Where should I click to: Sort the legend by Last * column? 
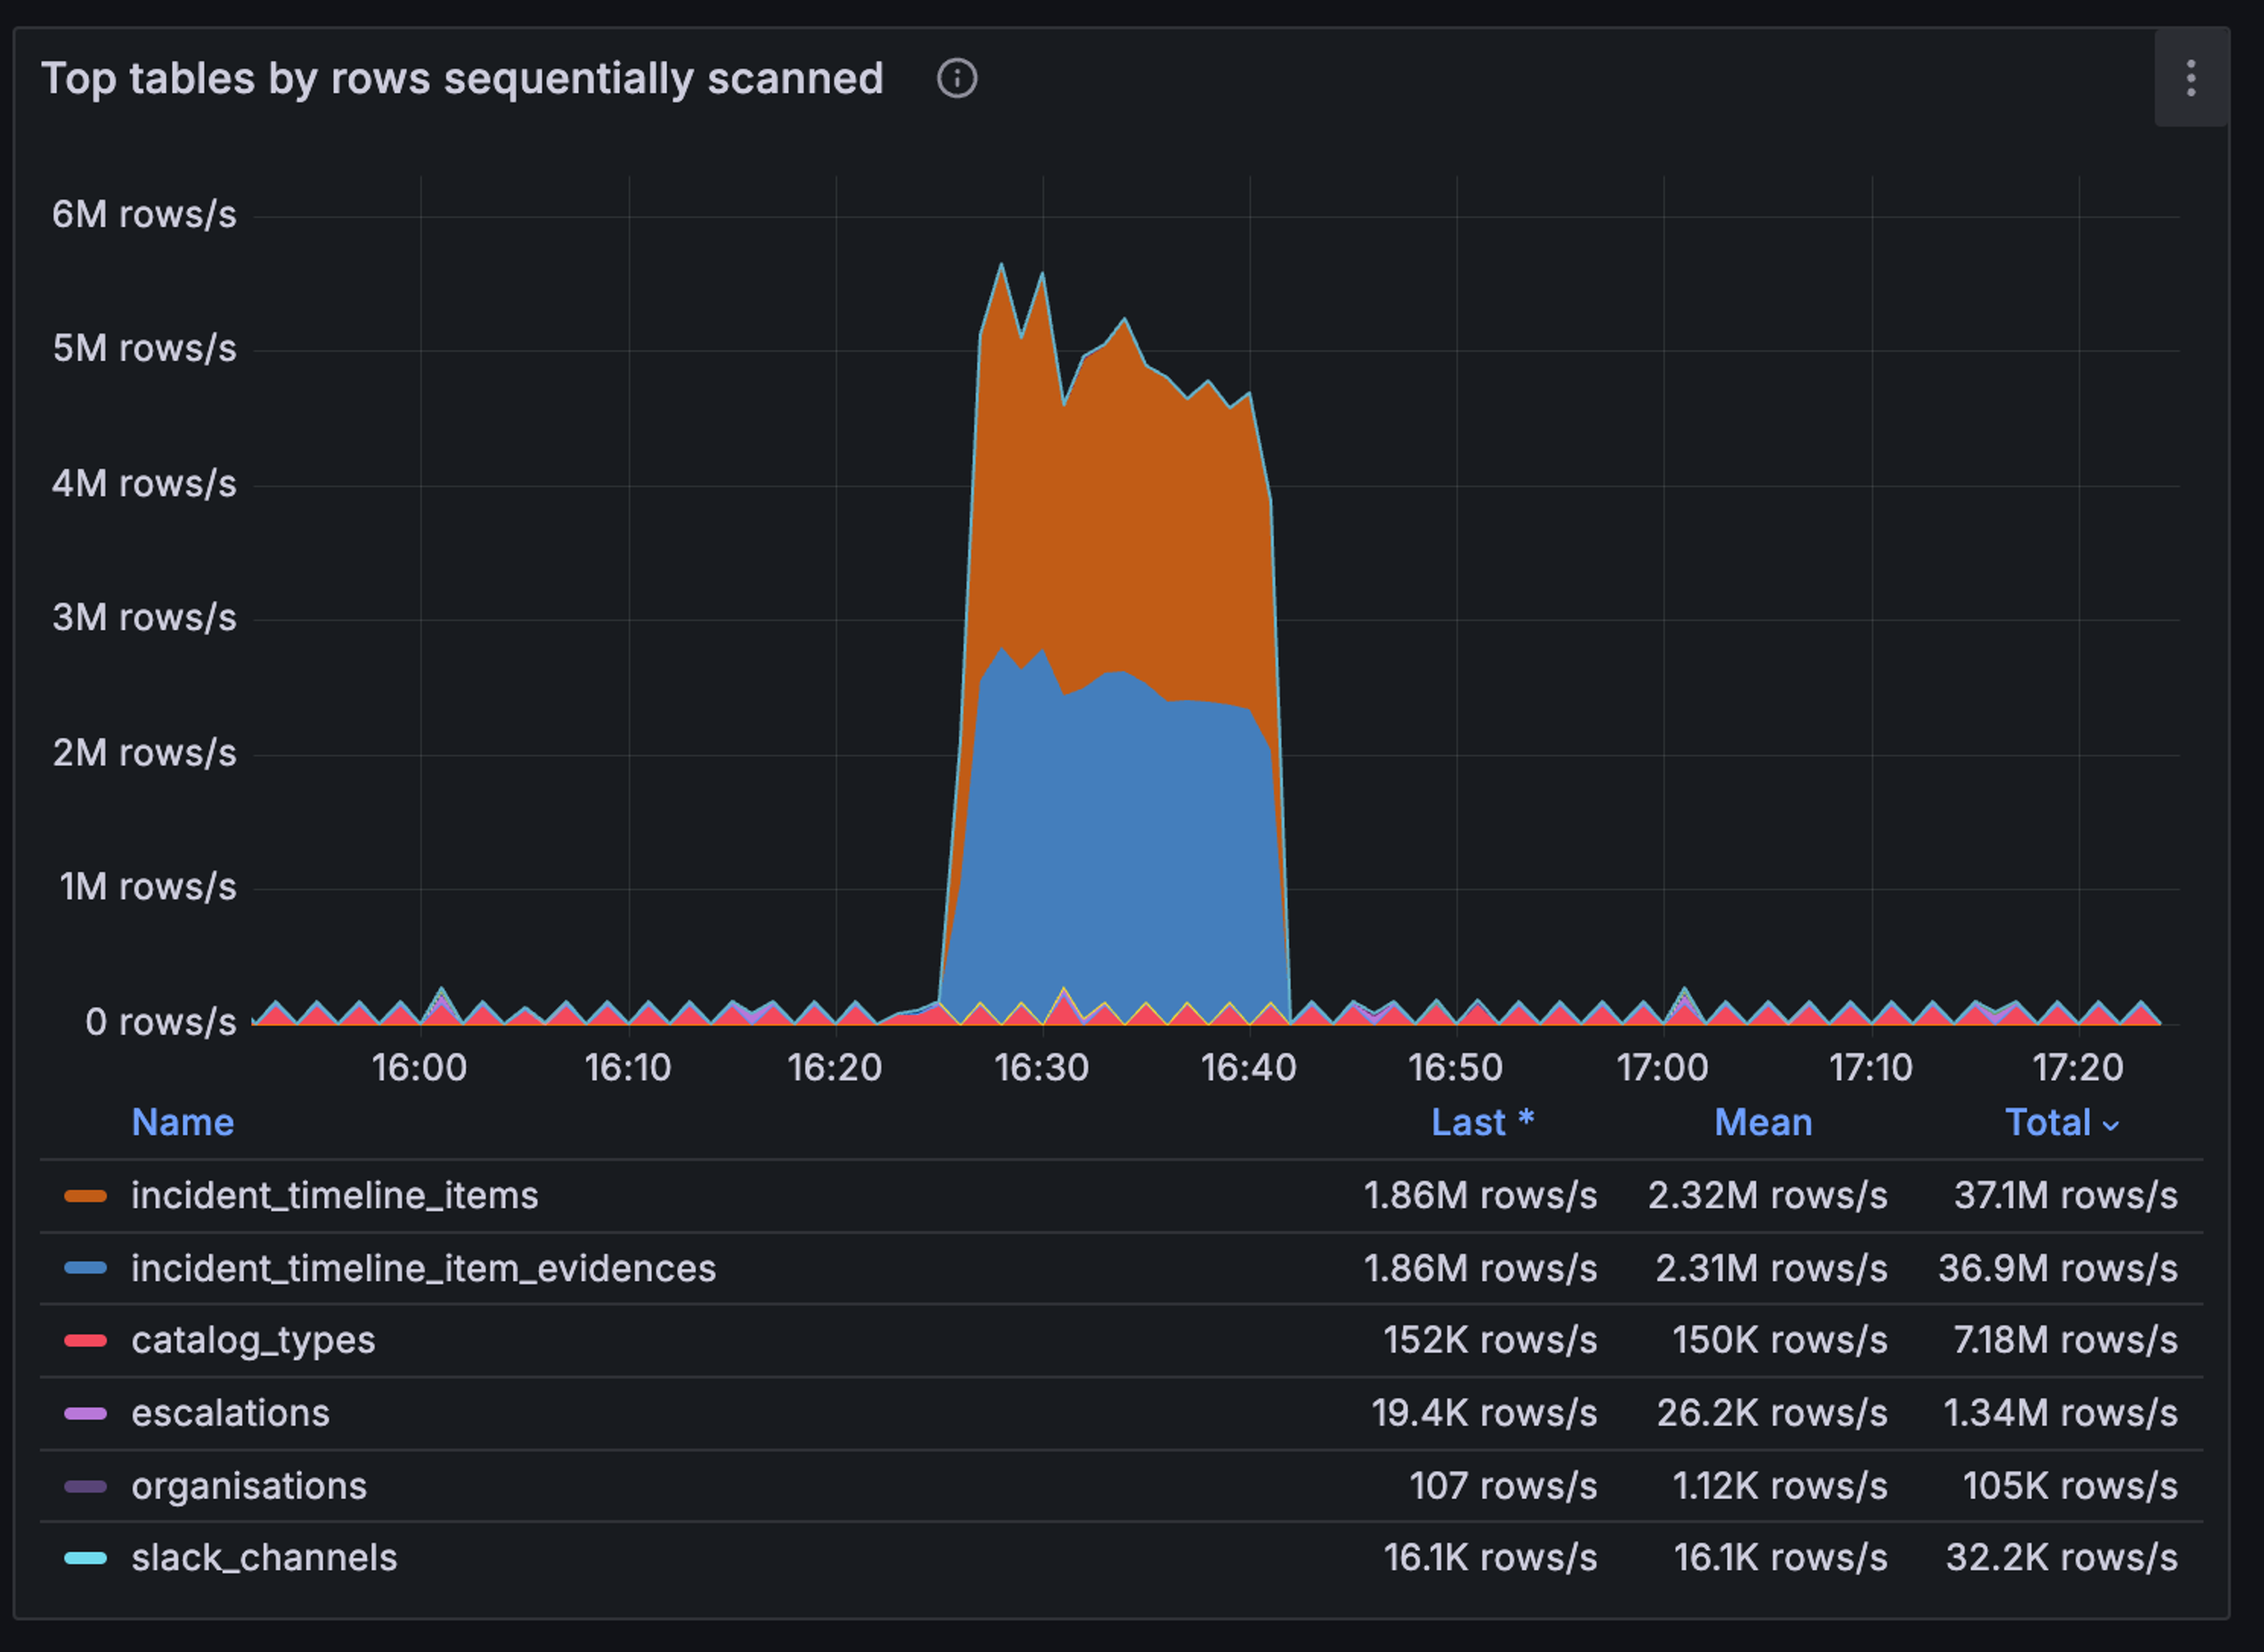pyautogui.click(x=1481, y=1122)
